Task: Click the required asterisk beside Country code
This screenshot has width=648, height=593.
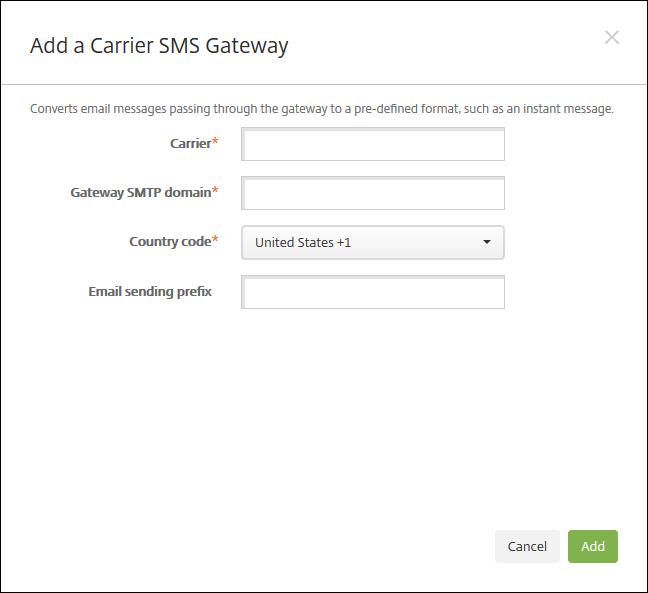Action: pyautogui.click(x=216, y=240)
